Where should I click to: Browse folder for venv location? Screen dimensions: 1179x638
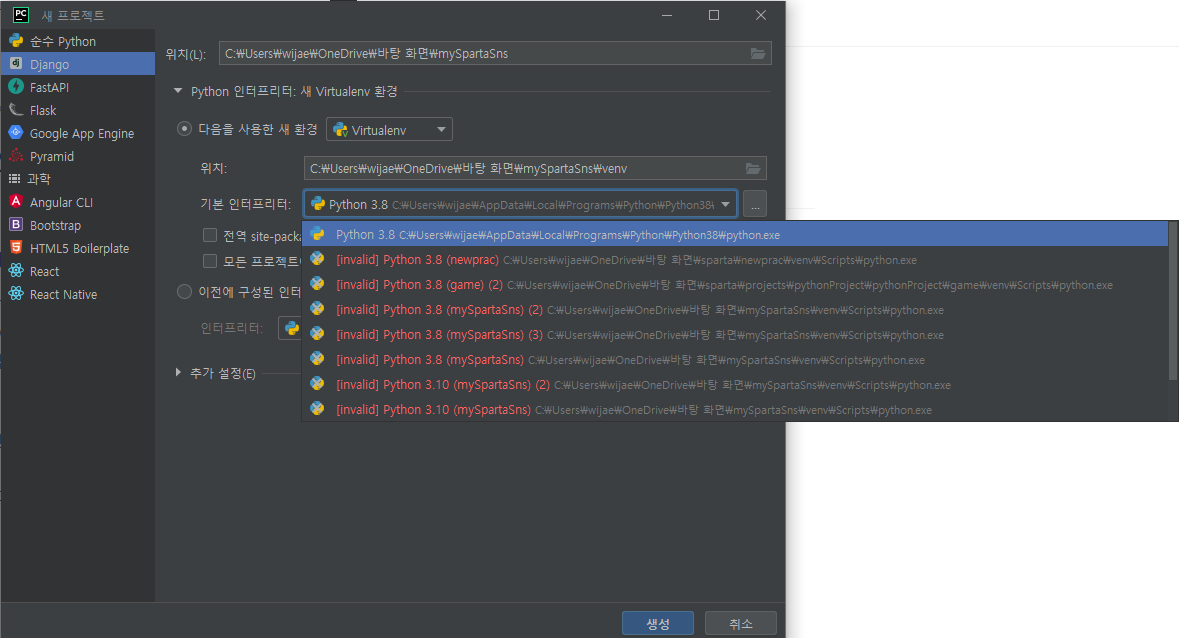[753, 168]
